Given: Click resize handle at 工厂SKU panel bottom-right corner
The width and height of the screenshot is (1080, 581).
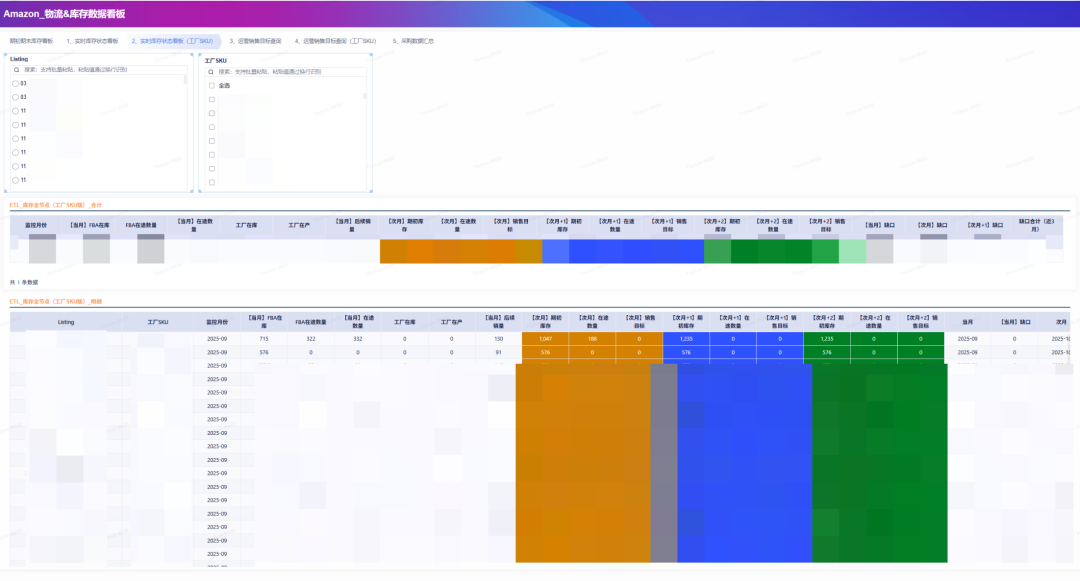Looking at the screenshot, I should [370, 190].
